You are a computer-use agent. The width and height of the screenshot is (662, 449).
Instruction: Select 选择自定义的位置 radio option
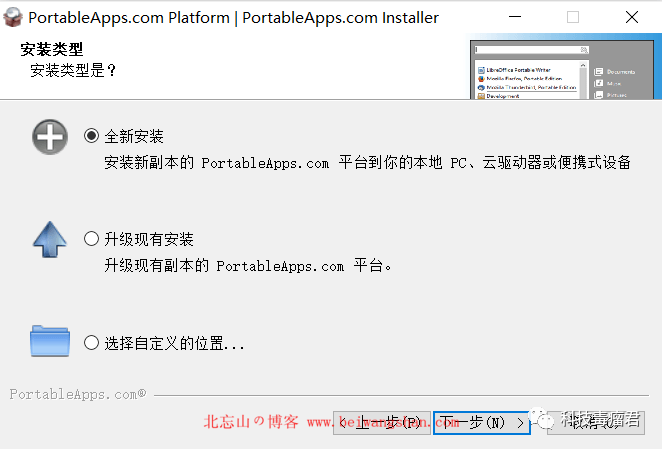[x=91, y=343]
